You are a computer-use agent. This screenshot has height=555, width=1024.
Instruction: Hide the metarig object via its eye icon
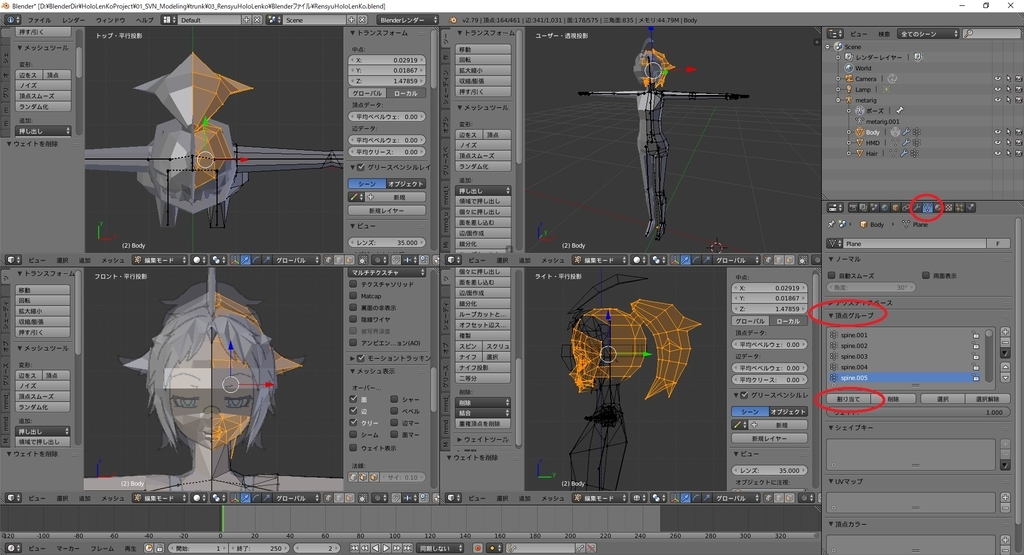pos(998,100)
